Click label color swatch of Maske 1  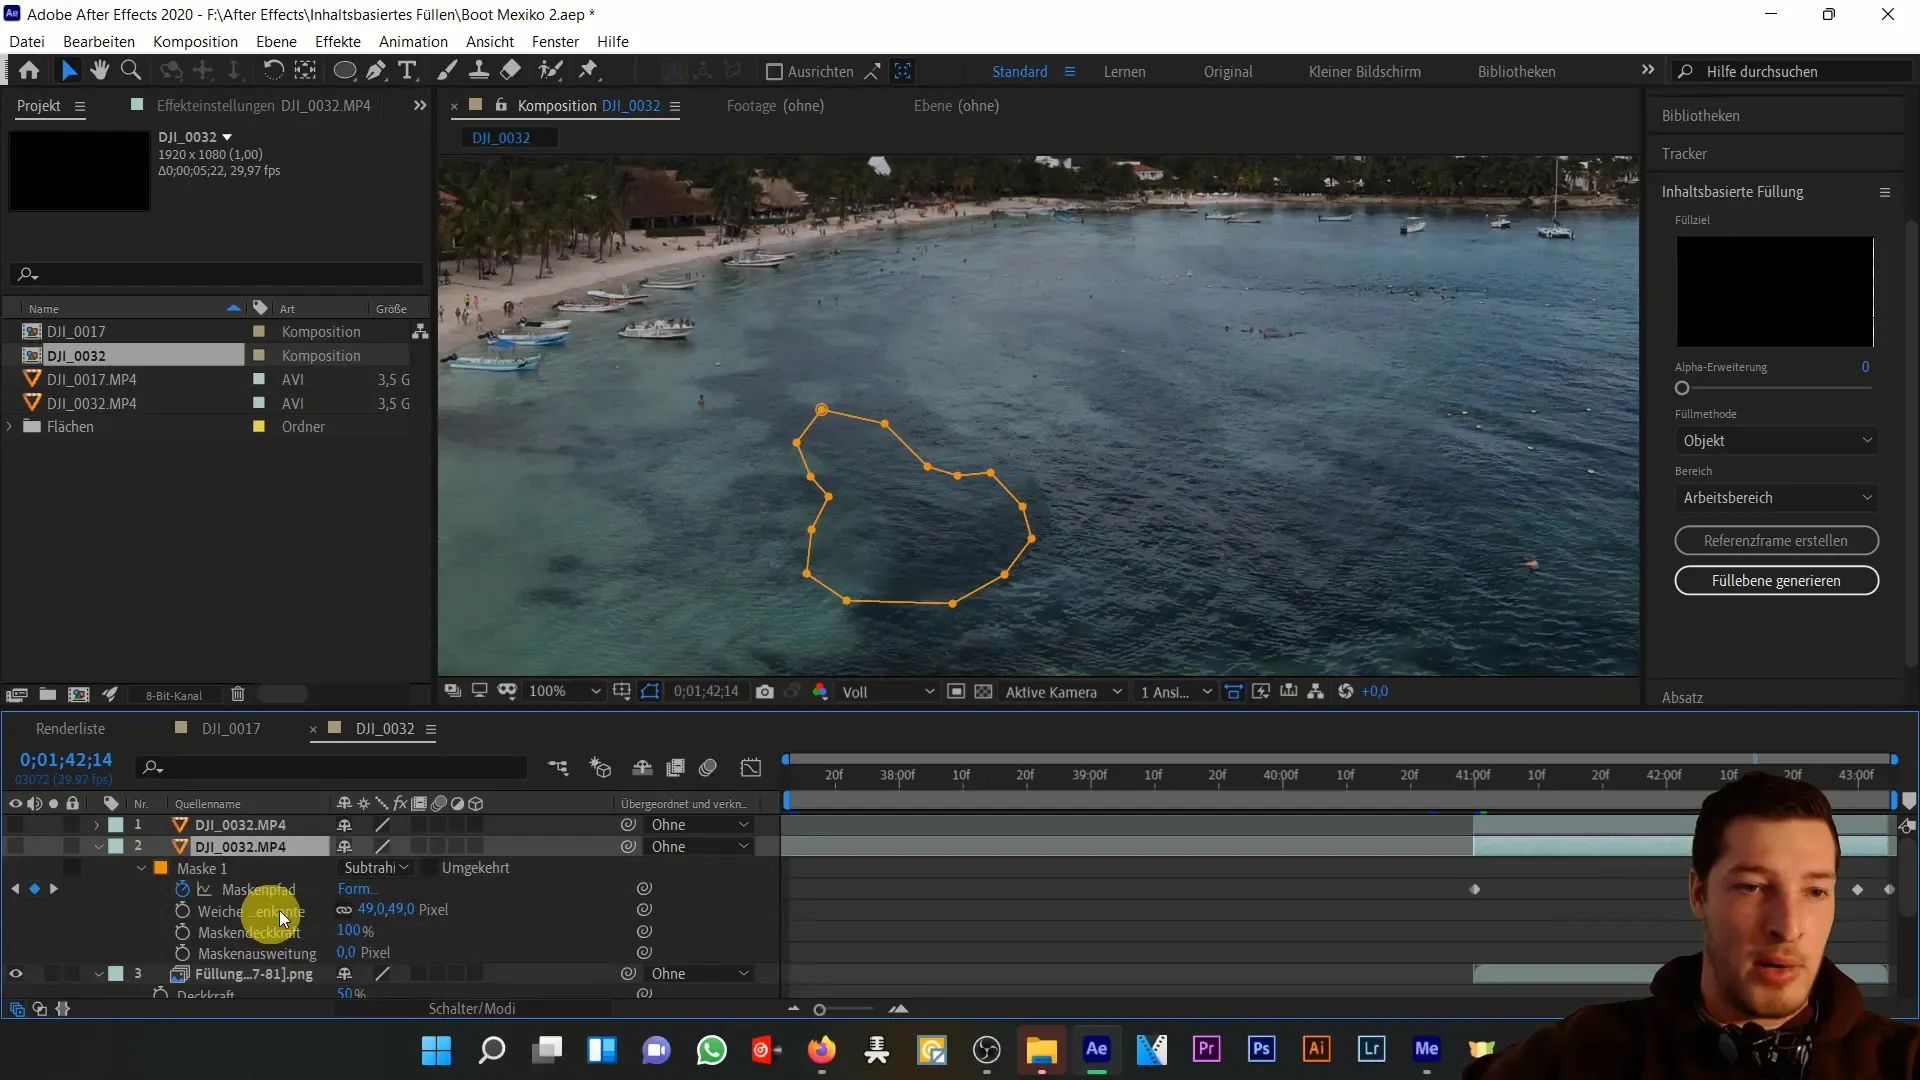[161, 868]
